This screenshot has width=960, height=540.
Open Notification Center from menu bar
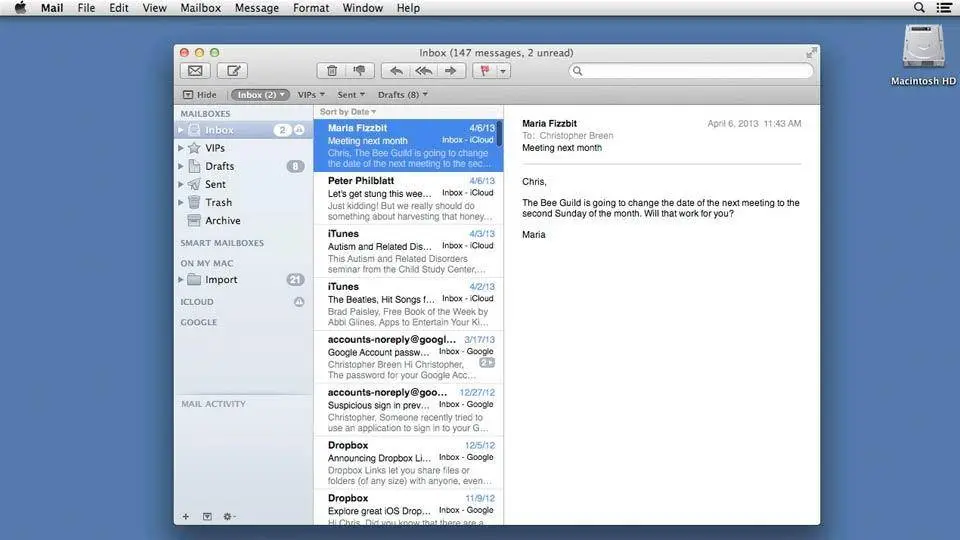945,8
